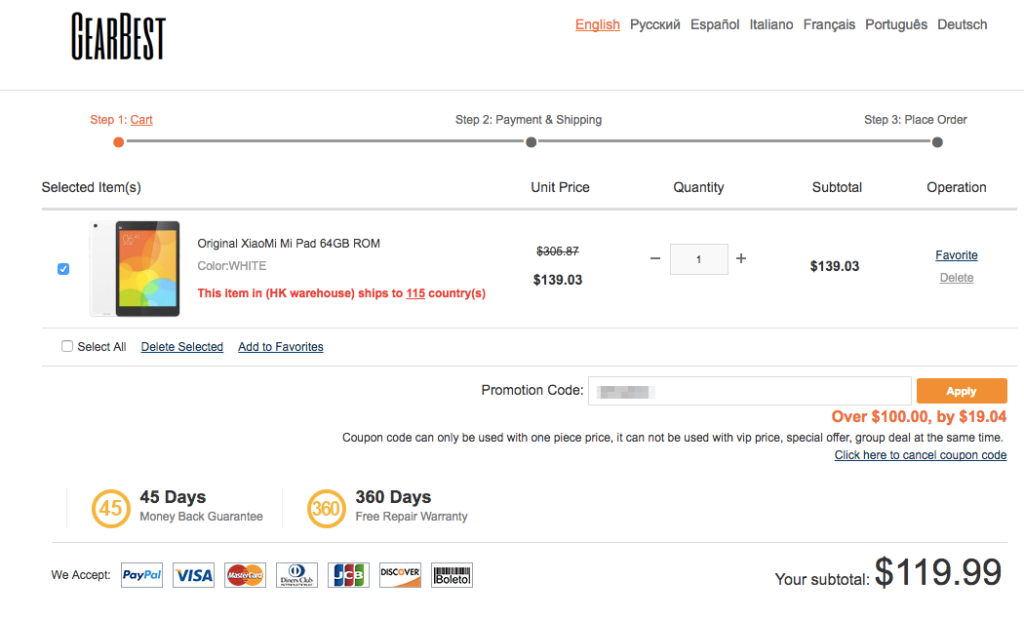Screen dimensions: 1024x618
Task: Click 'Click here to cancel coupon code'
Action: 920,455
